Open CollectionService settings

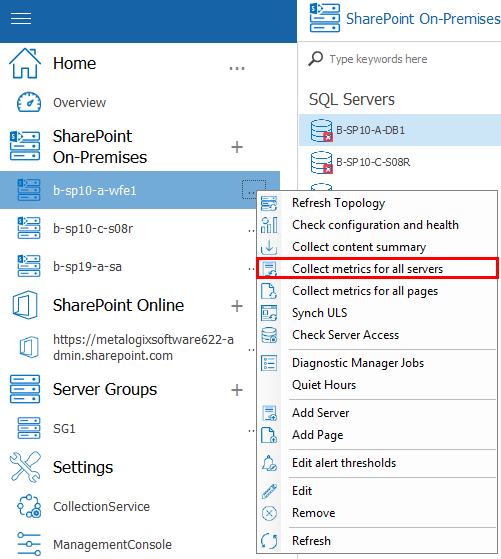pos(101,507)
